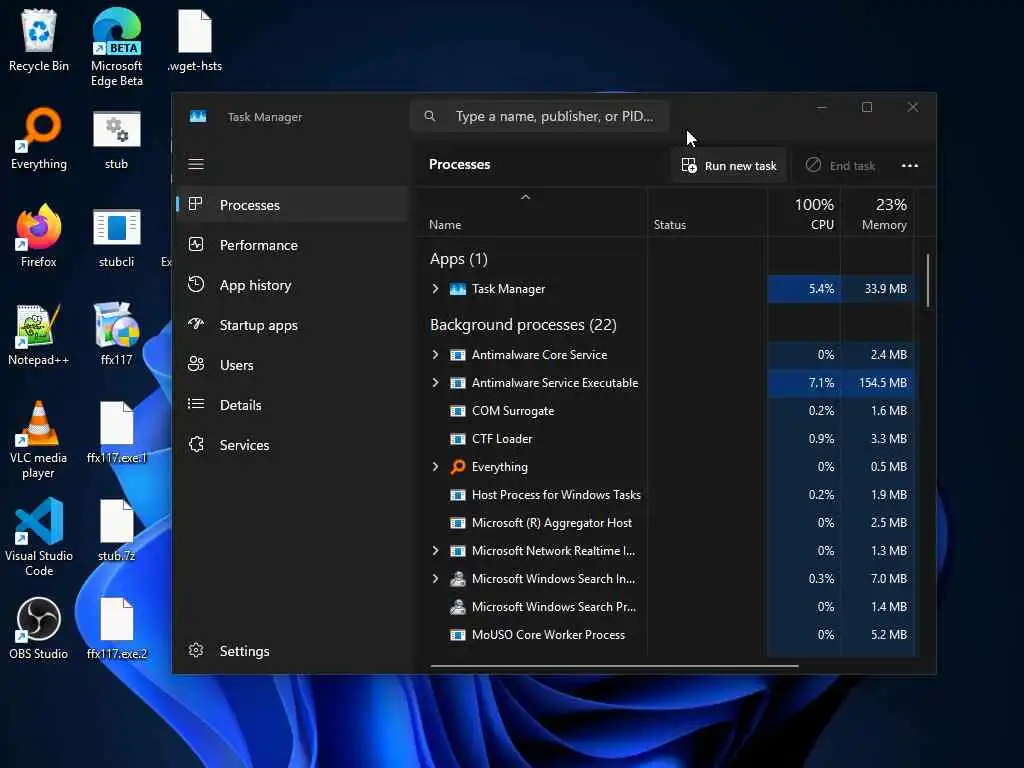The height and width of the screenshot is (768, 1024).
Task: Expand Antimalware Core Service row
Action: 436,355
